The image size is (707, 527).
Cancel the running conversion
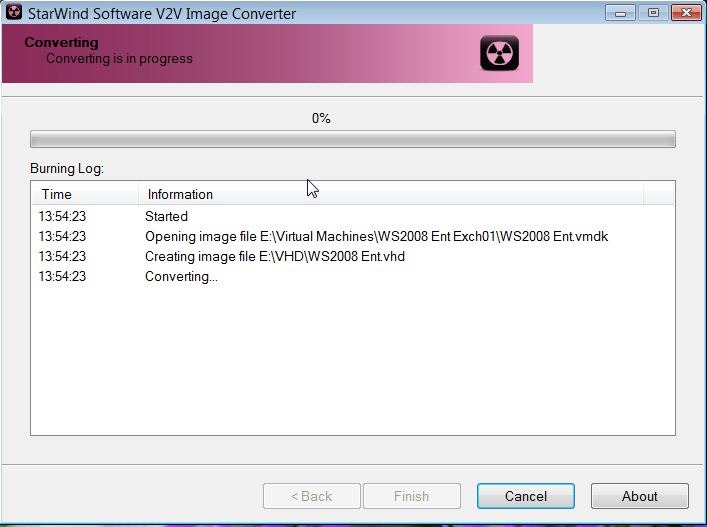pos(526,496)
